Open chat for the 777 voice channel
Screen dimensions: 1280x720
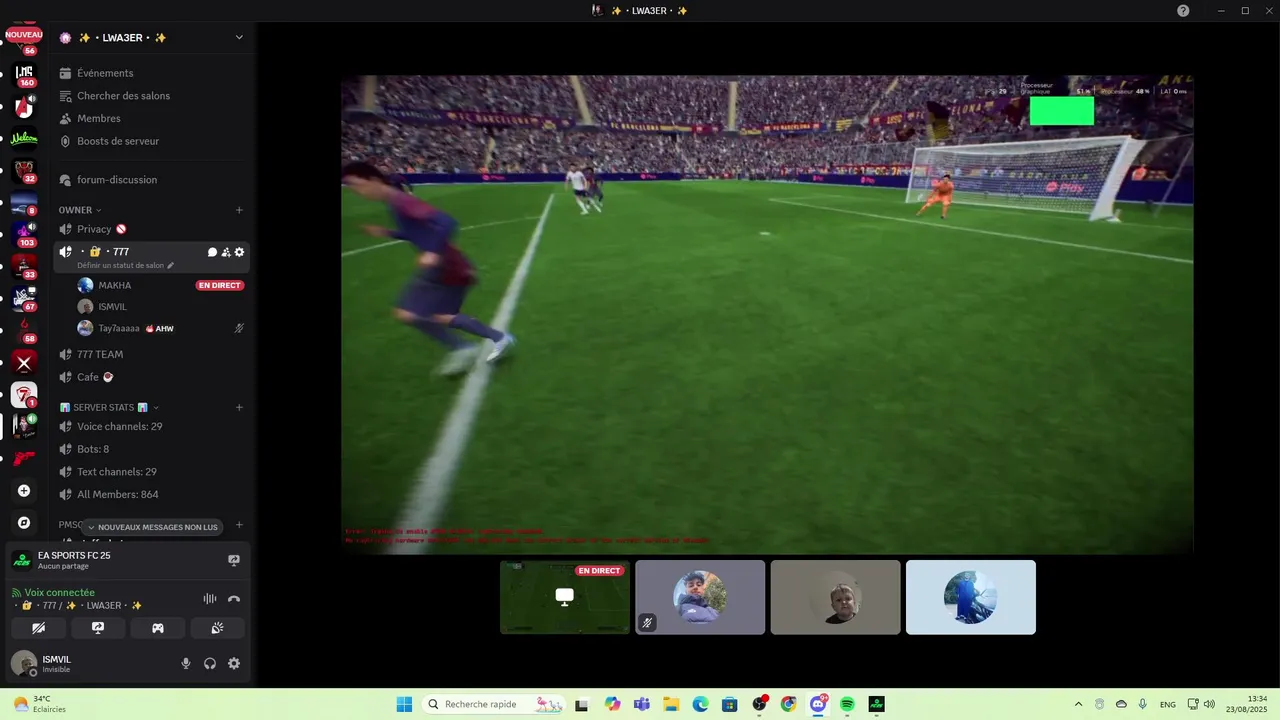(212, 252)
